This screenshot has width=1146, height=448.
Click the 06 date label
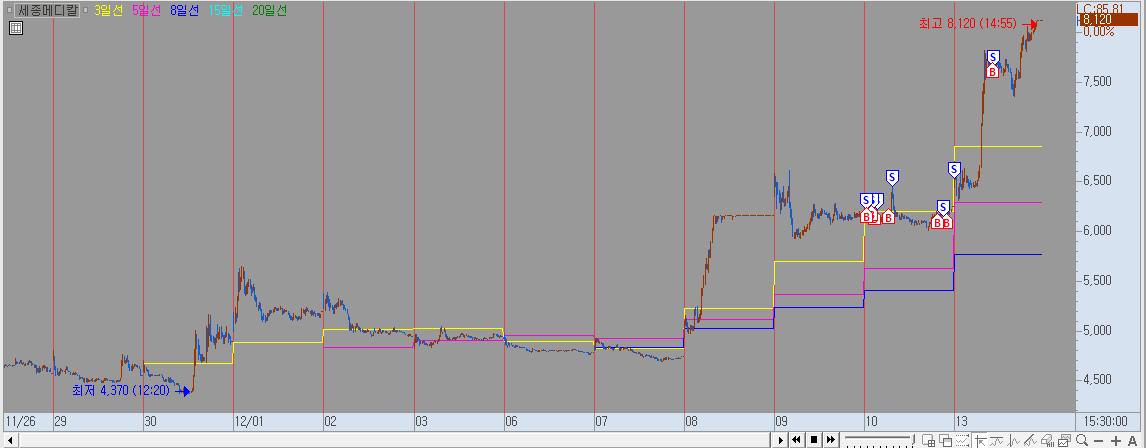pos(511,422)
